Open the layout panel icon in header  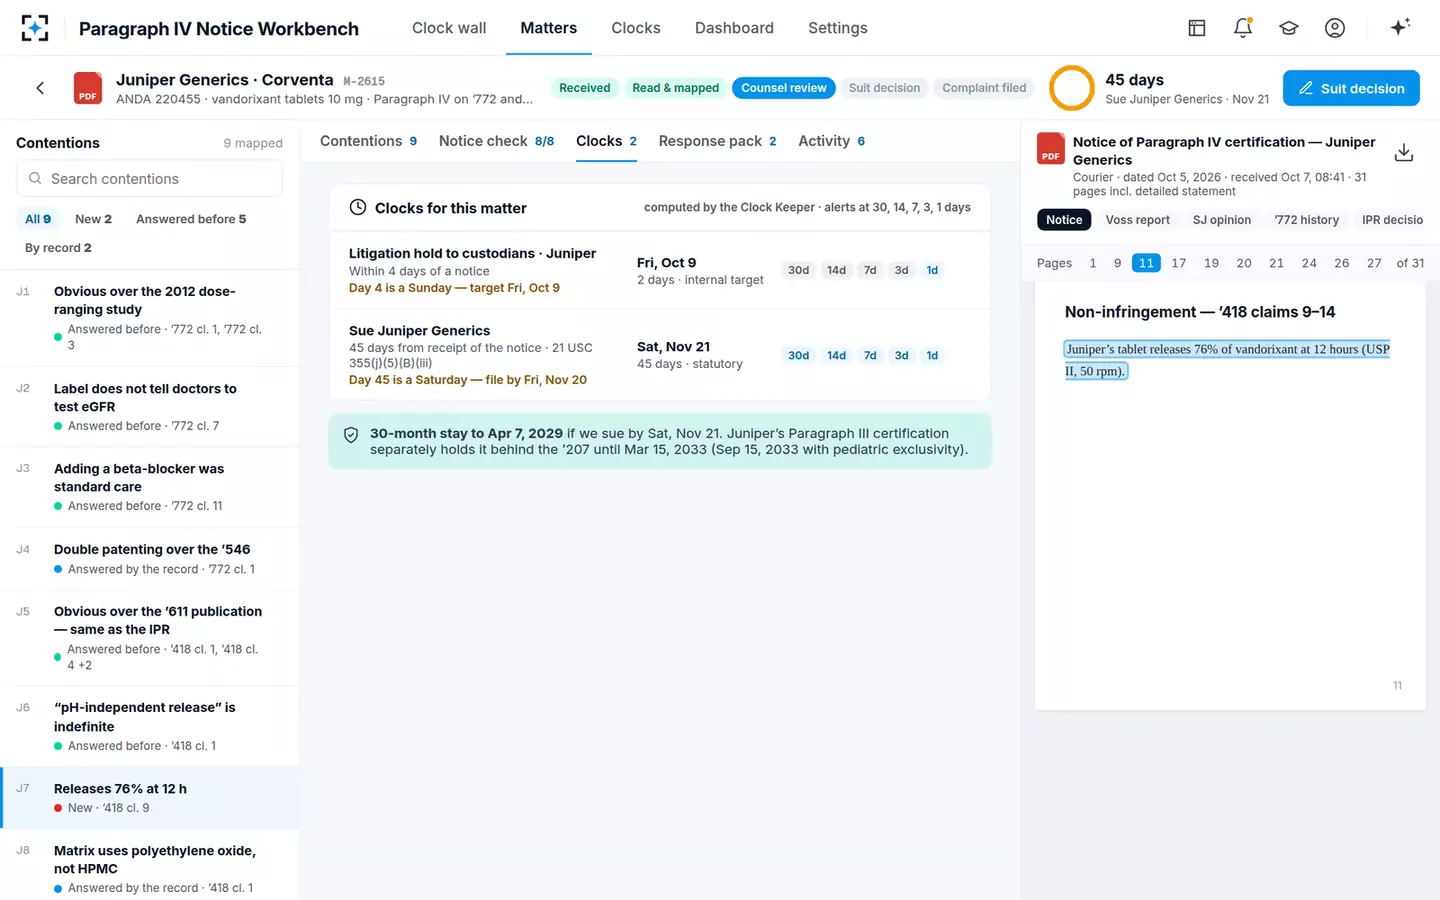[1197, 28]
